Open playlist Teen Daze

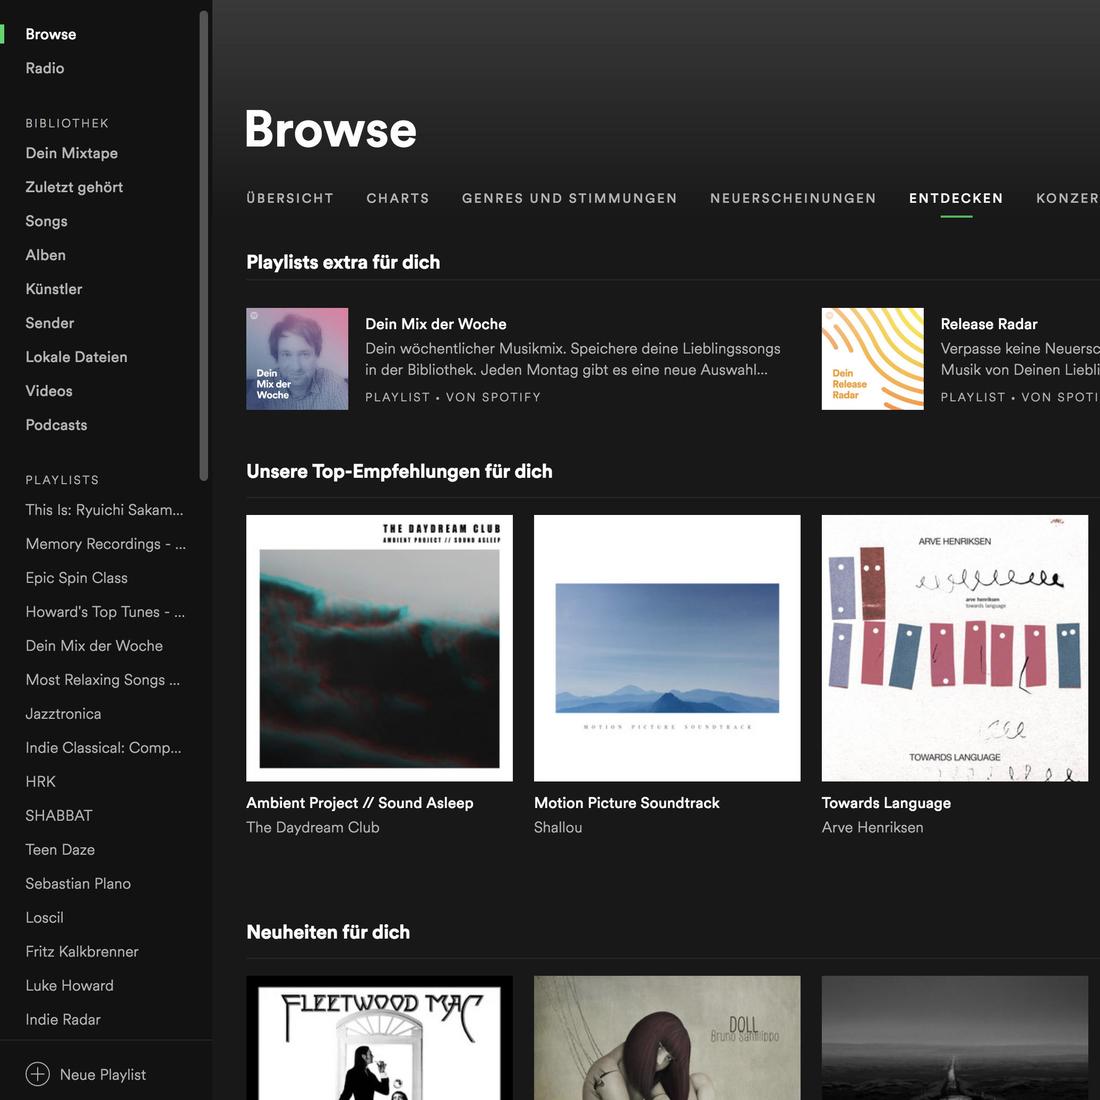tap(60, 850)
